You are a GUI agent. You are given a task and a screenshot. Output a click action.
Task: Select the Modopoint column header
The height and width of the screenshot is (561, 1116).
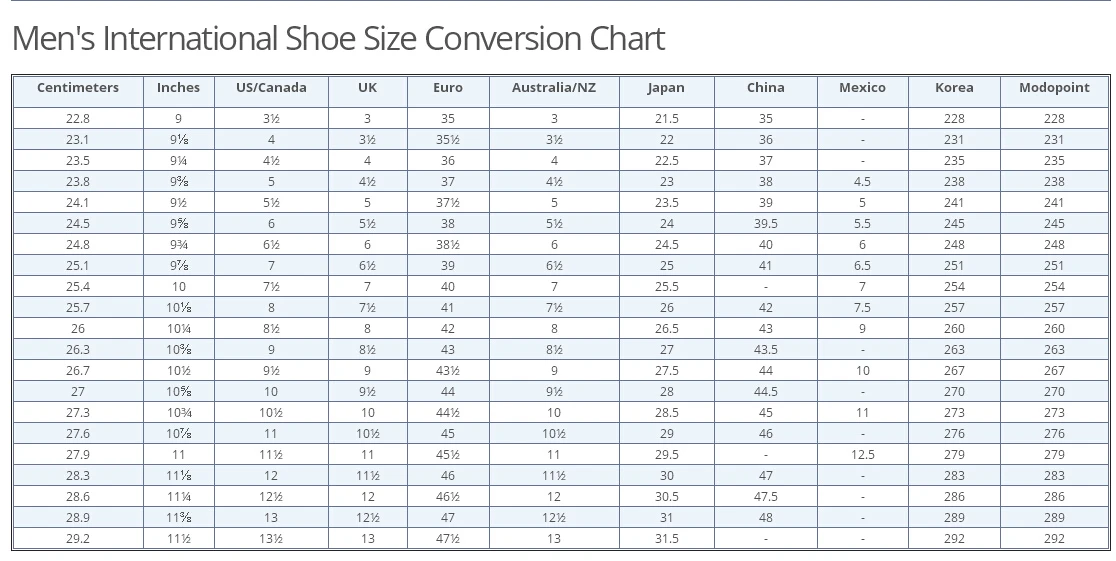pyautogui.click(x=1054, y=88)
